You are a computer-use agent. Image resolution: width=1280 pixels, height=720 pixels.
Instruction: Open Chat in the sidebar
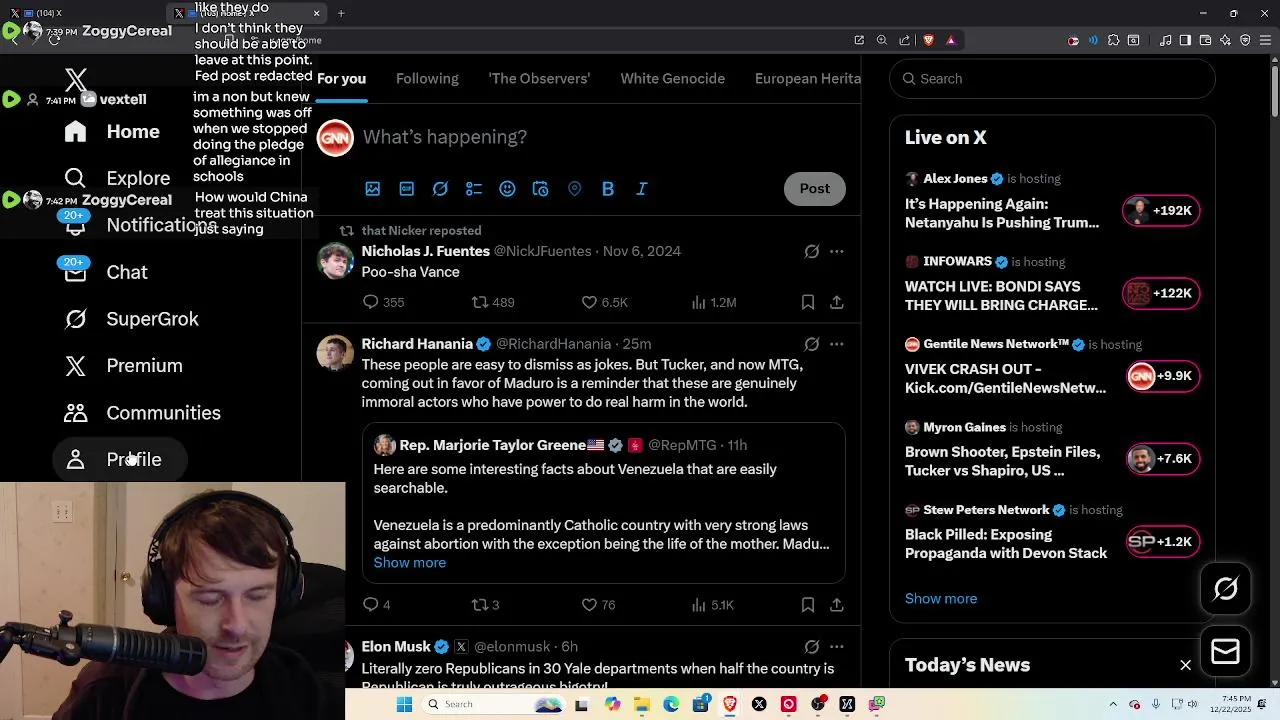coord(105,273)
